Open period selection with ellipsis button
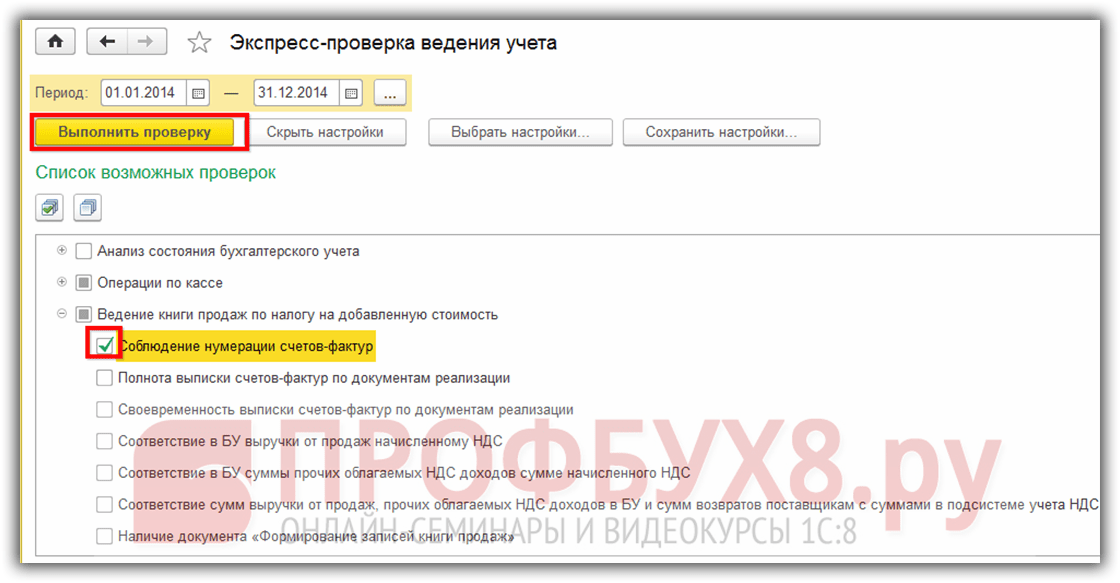 coord(390,93)
